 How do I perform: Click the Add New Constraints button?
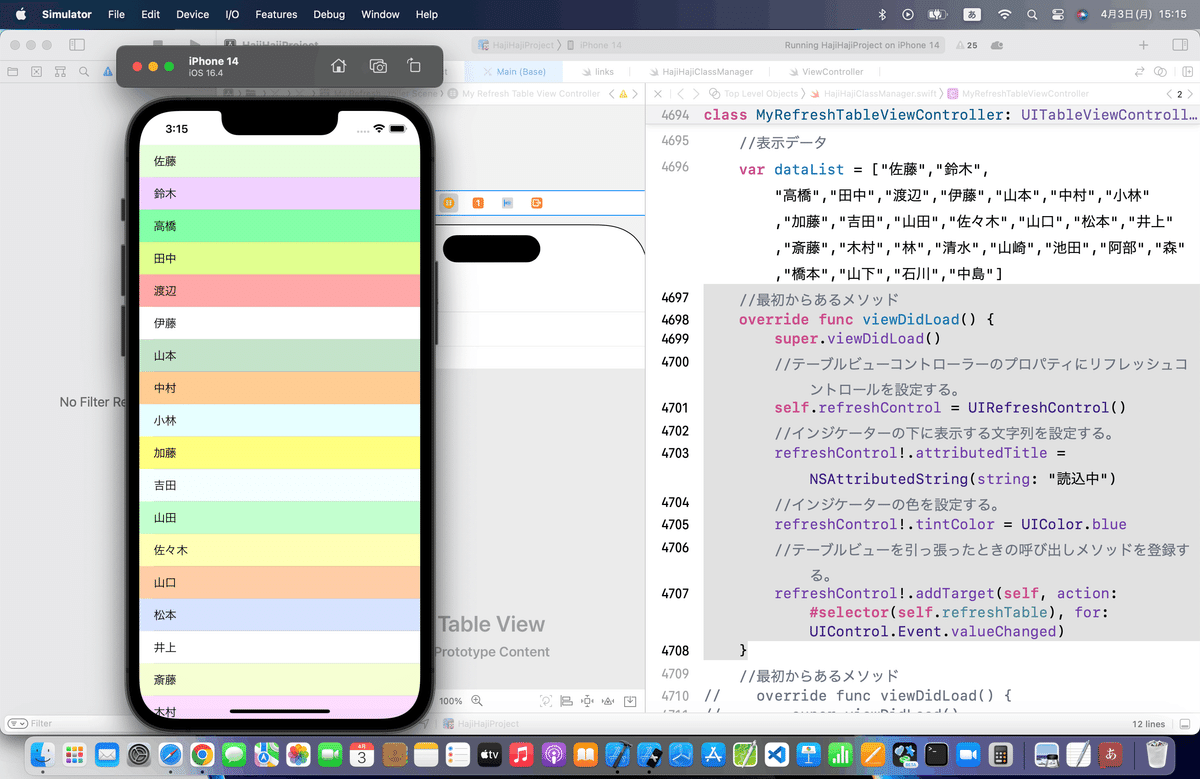(587, 701)
